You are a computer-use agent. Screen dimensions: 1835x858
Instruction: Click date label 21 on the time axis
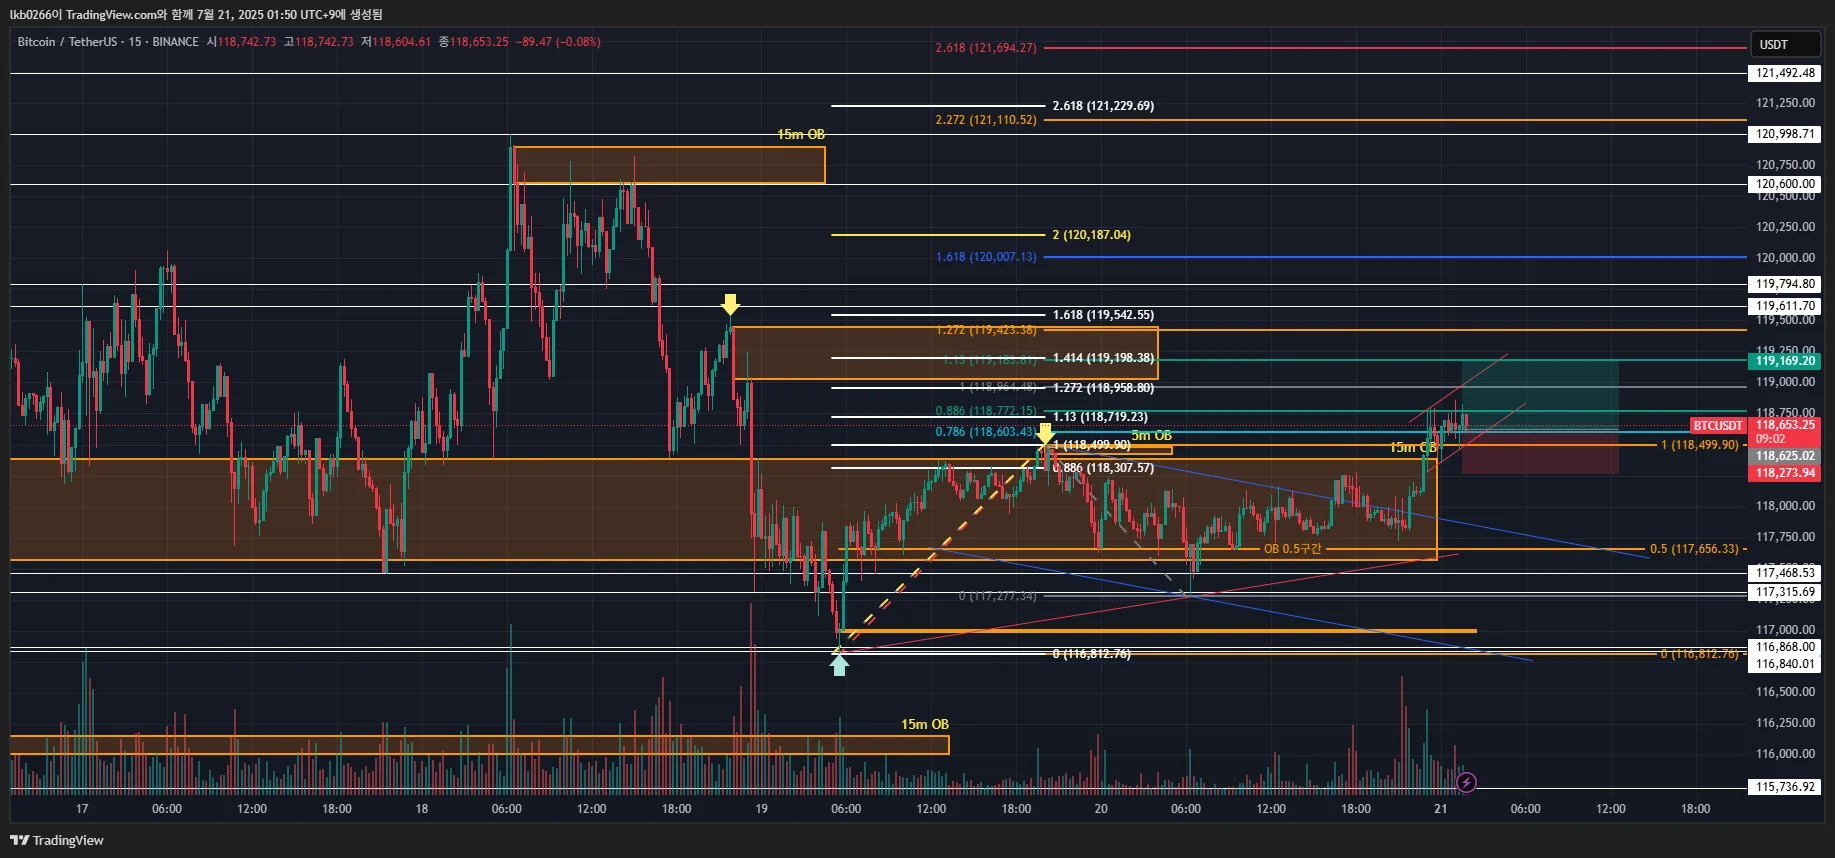pos(1440,809)
